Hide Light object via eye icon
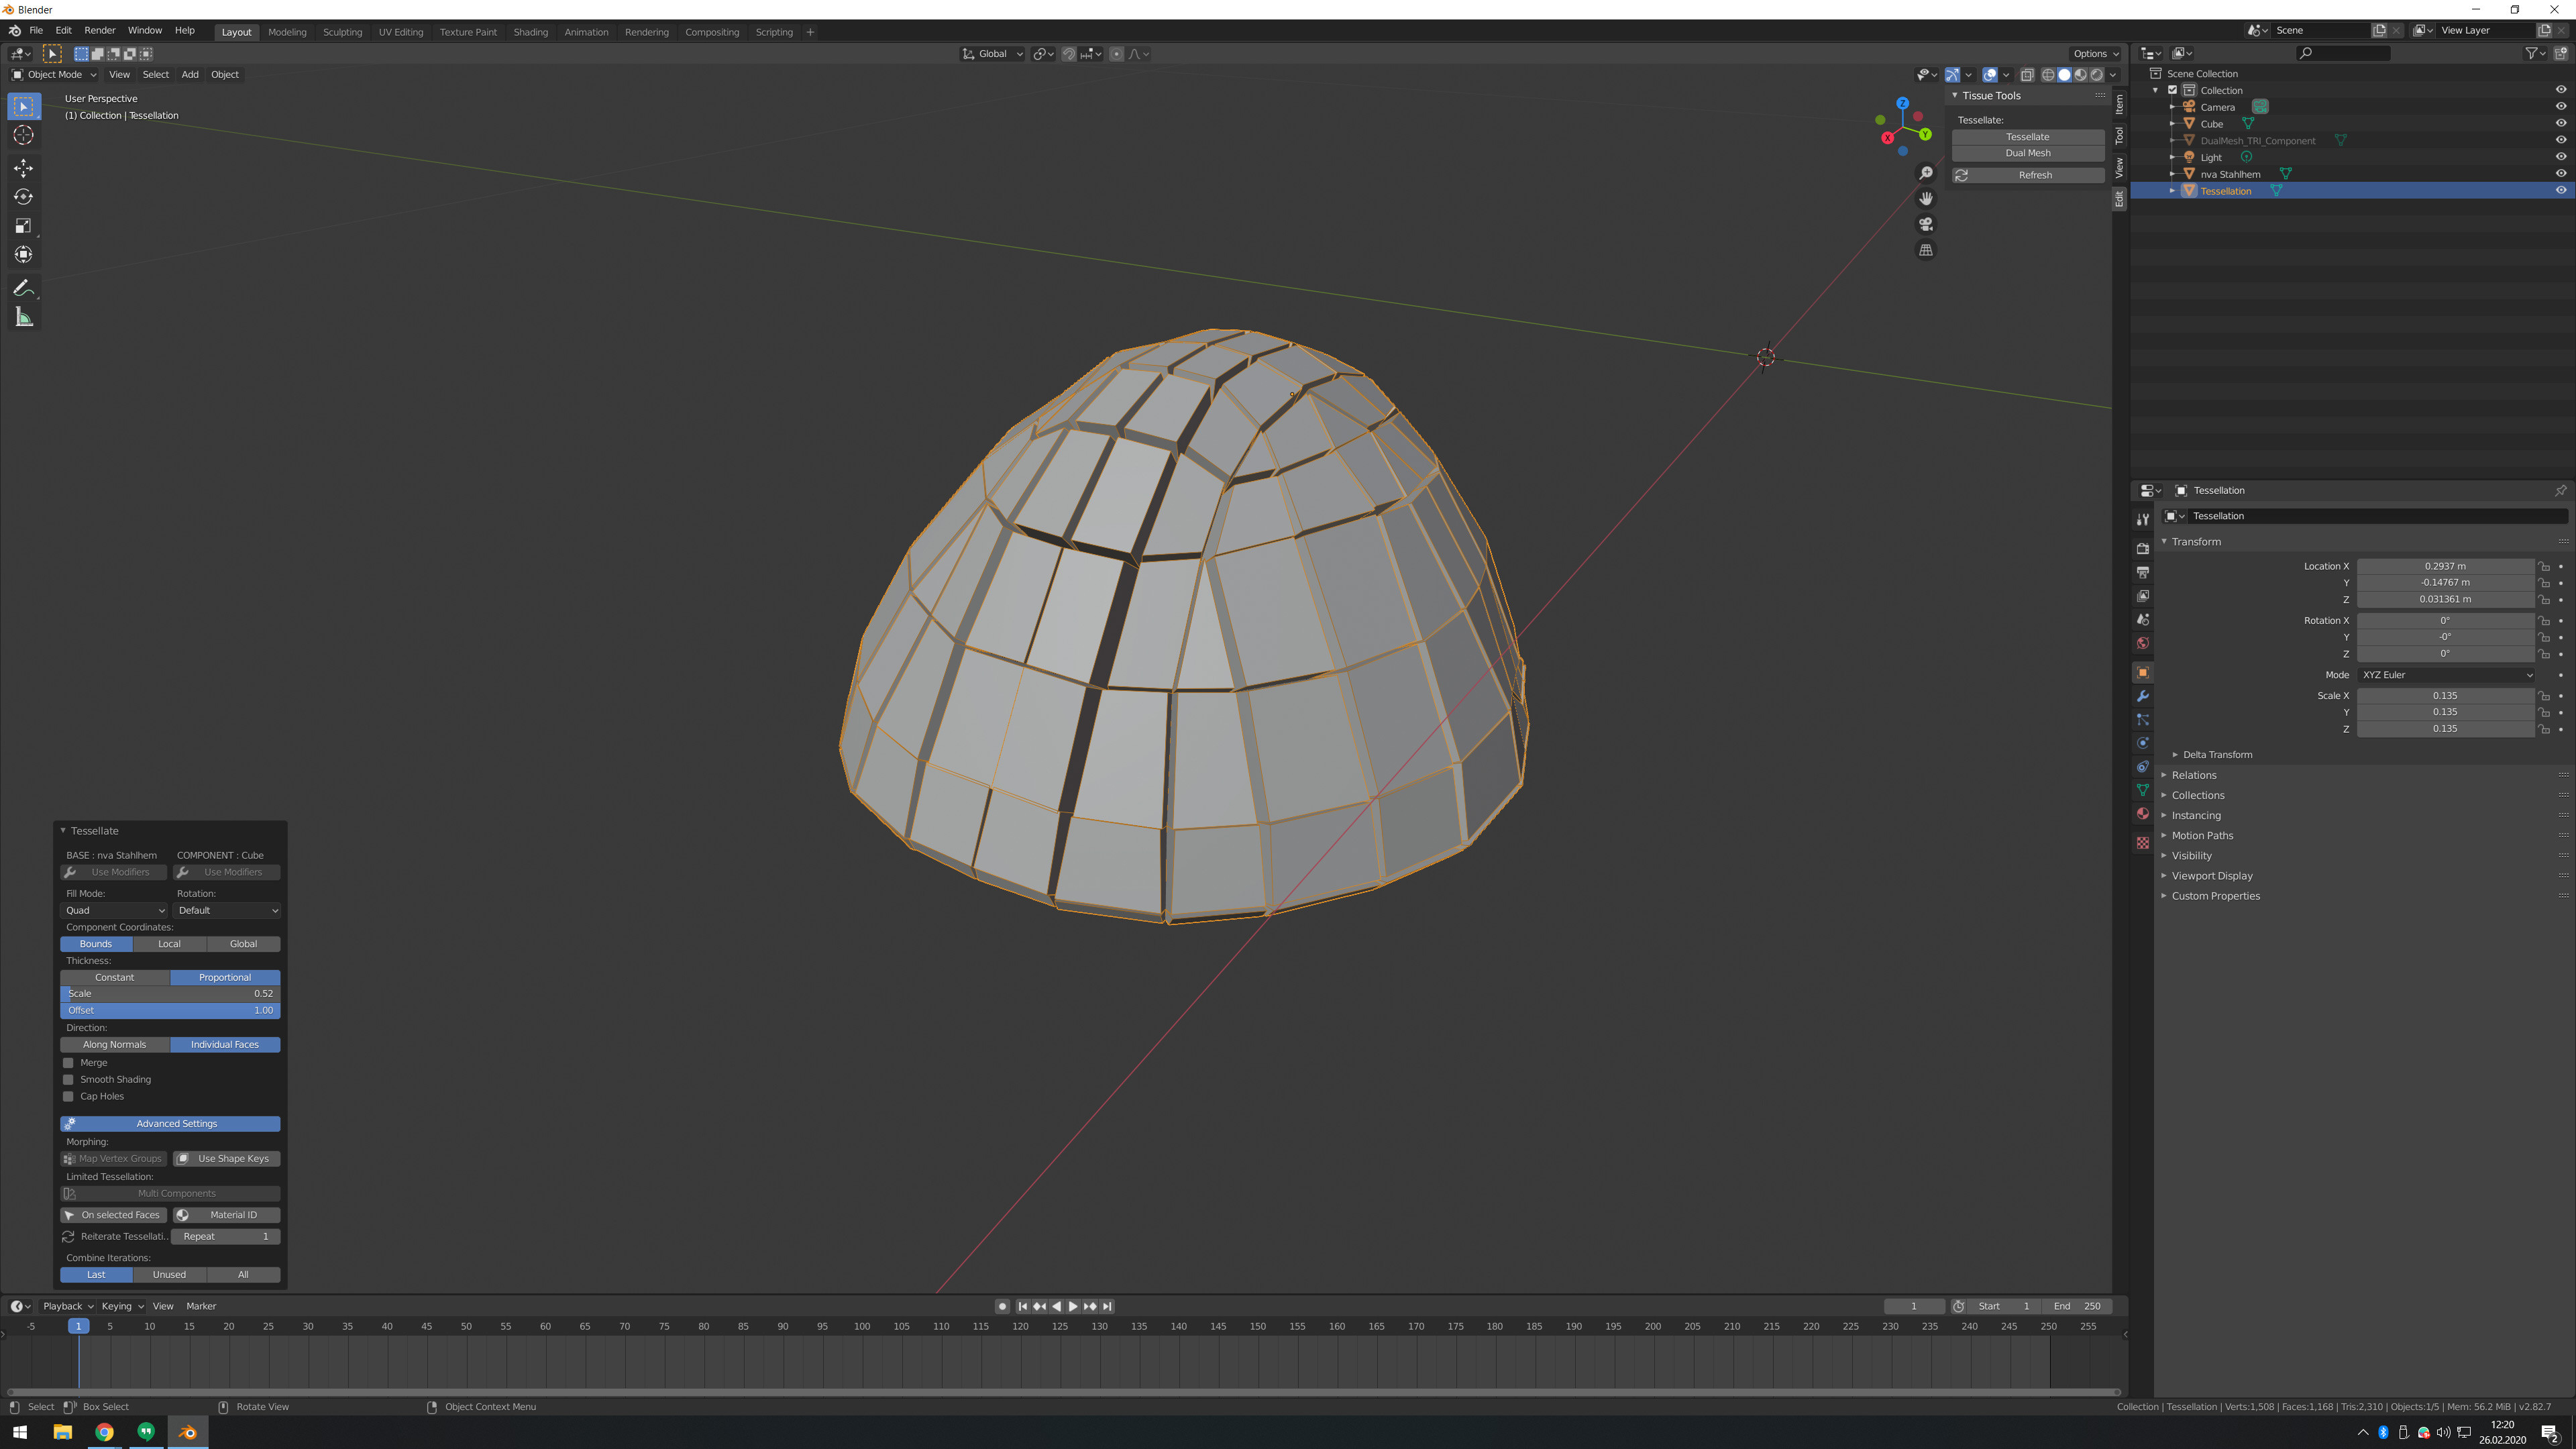 (2560, 157)
